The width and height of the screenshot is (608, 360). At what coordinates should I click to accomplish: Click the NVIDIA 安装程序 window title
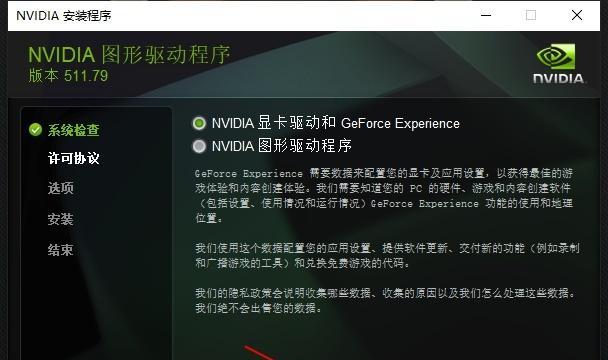(64, 16)
